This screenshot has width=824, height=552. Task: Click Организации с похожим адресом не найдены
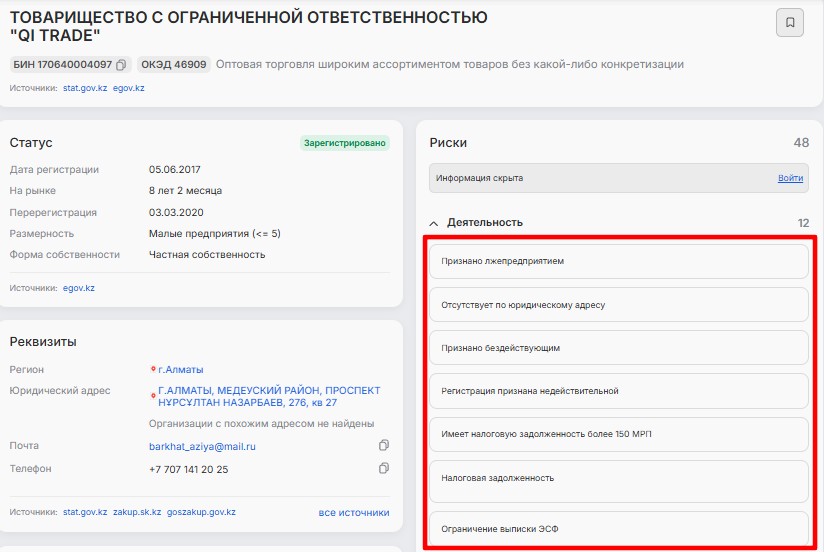pos(261,424)
